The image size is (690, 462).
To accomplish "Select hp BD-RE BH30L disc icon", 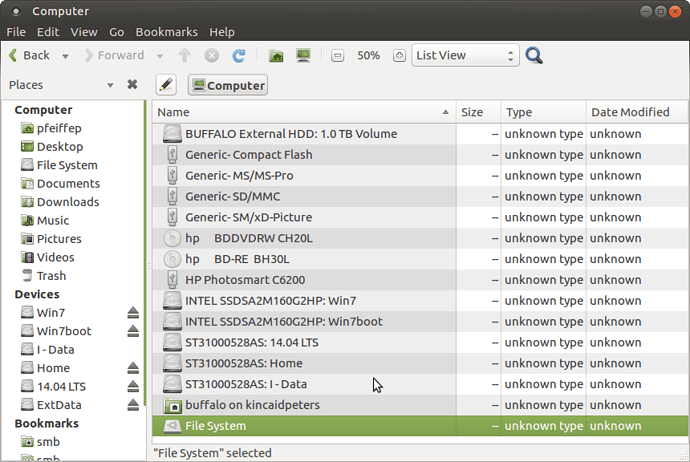I will (x=172, y=259).
